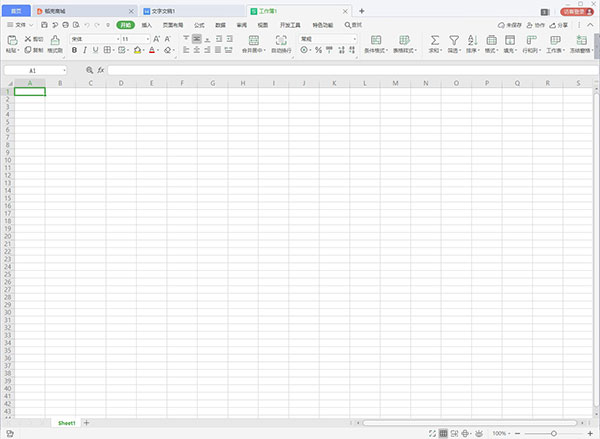Screen dimensions: 600x439
Task: Click the Freeze Panes icon
Action: coord(582,40)
